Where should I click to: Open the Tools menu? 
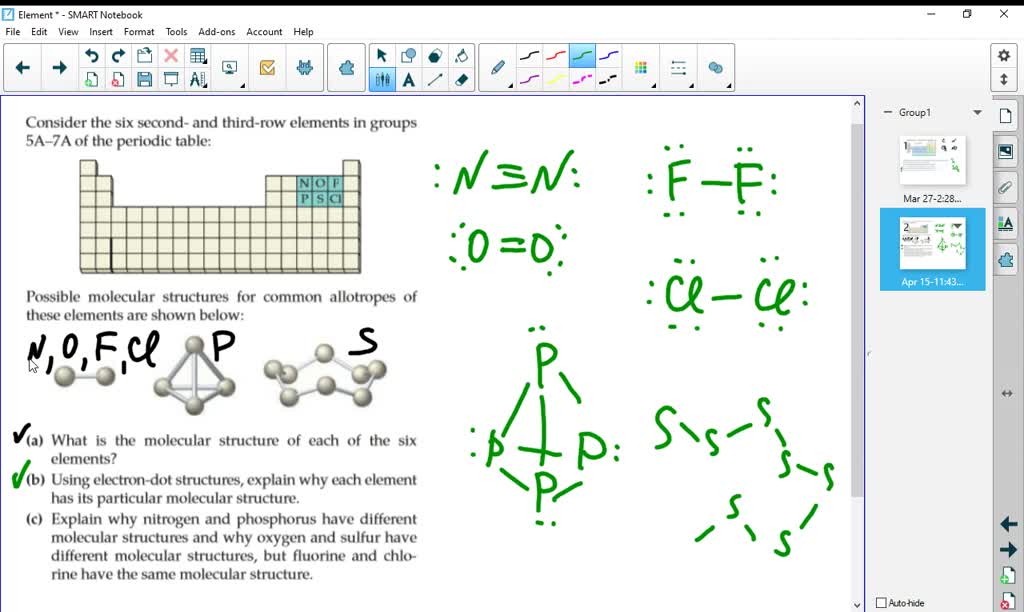coord(176,31)
